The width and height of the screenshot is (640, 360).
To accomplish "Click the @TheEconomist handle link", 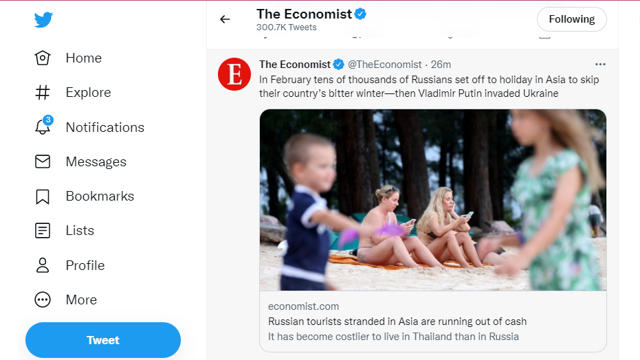I will 384,64.
